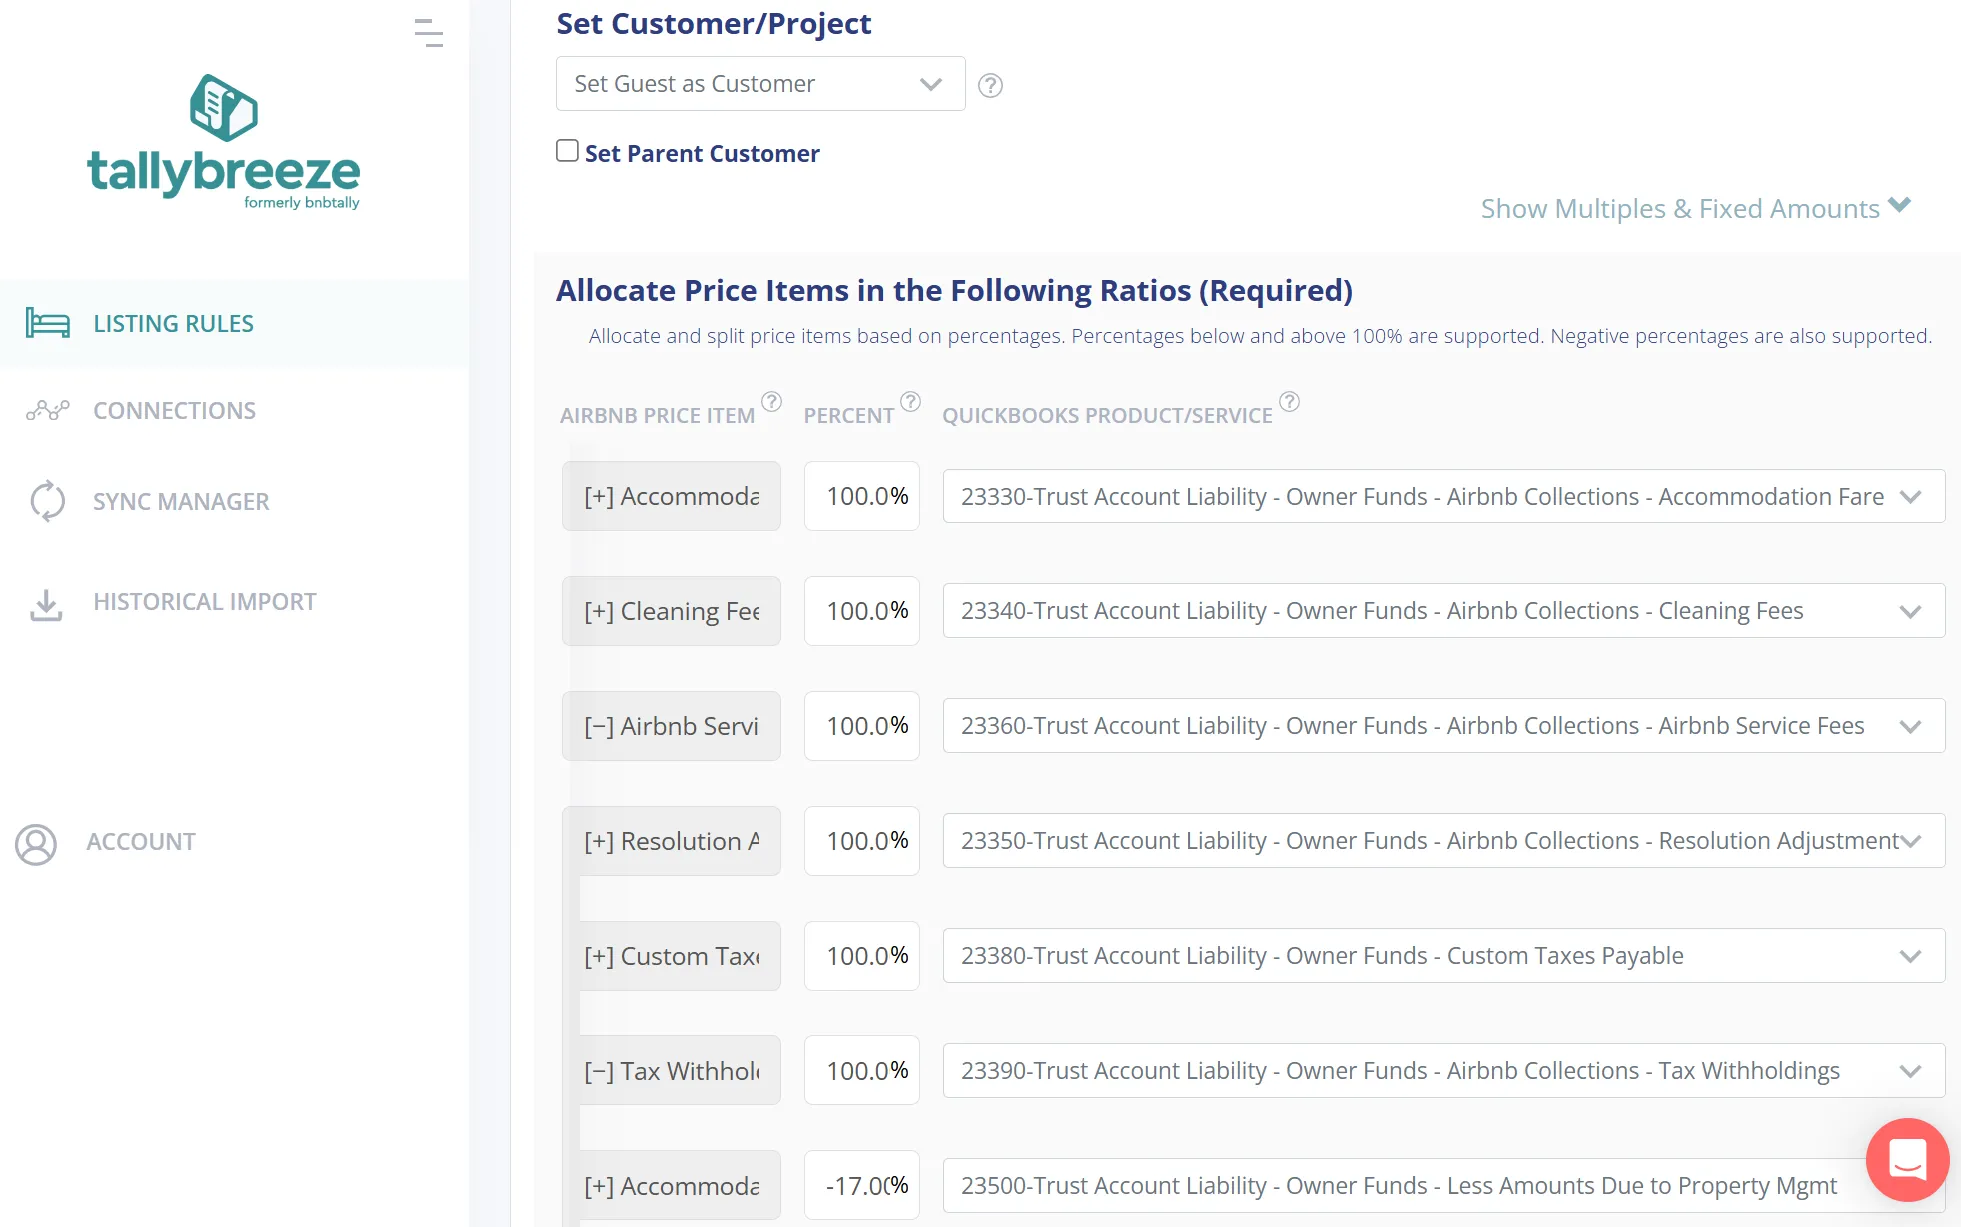This screenshot has height=1227, width=1961.
Task: Click Cleaning Fee percent input field
Action: [861, 611]
